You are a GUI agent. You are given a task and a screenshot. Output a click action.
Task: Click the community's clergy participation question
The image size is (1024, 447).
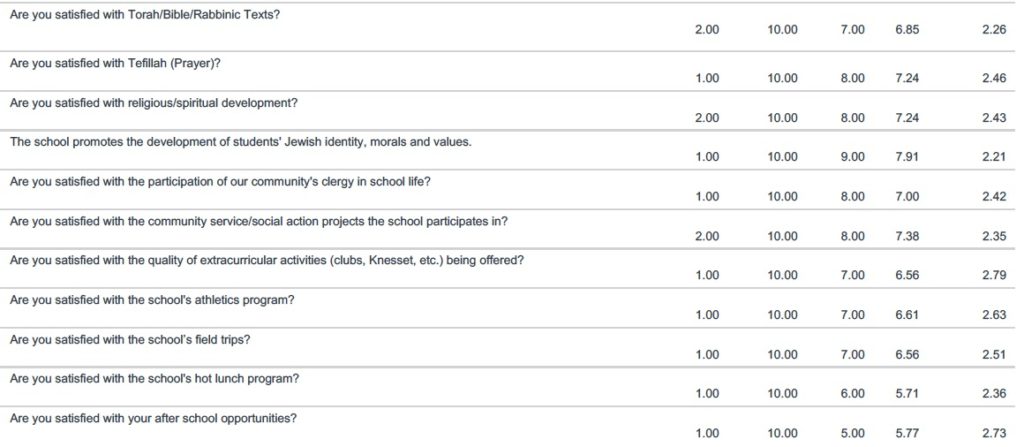220,181
